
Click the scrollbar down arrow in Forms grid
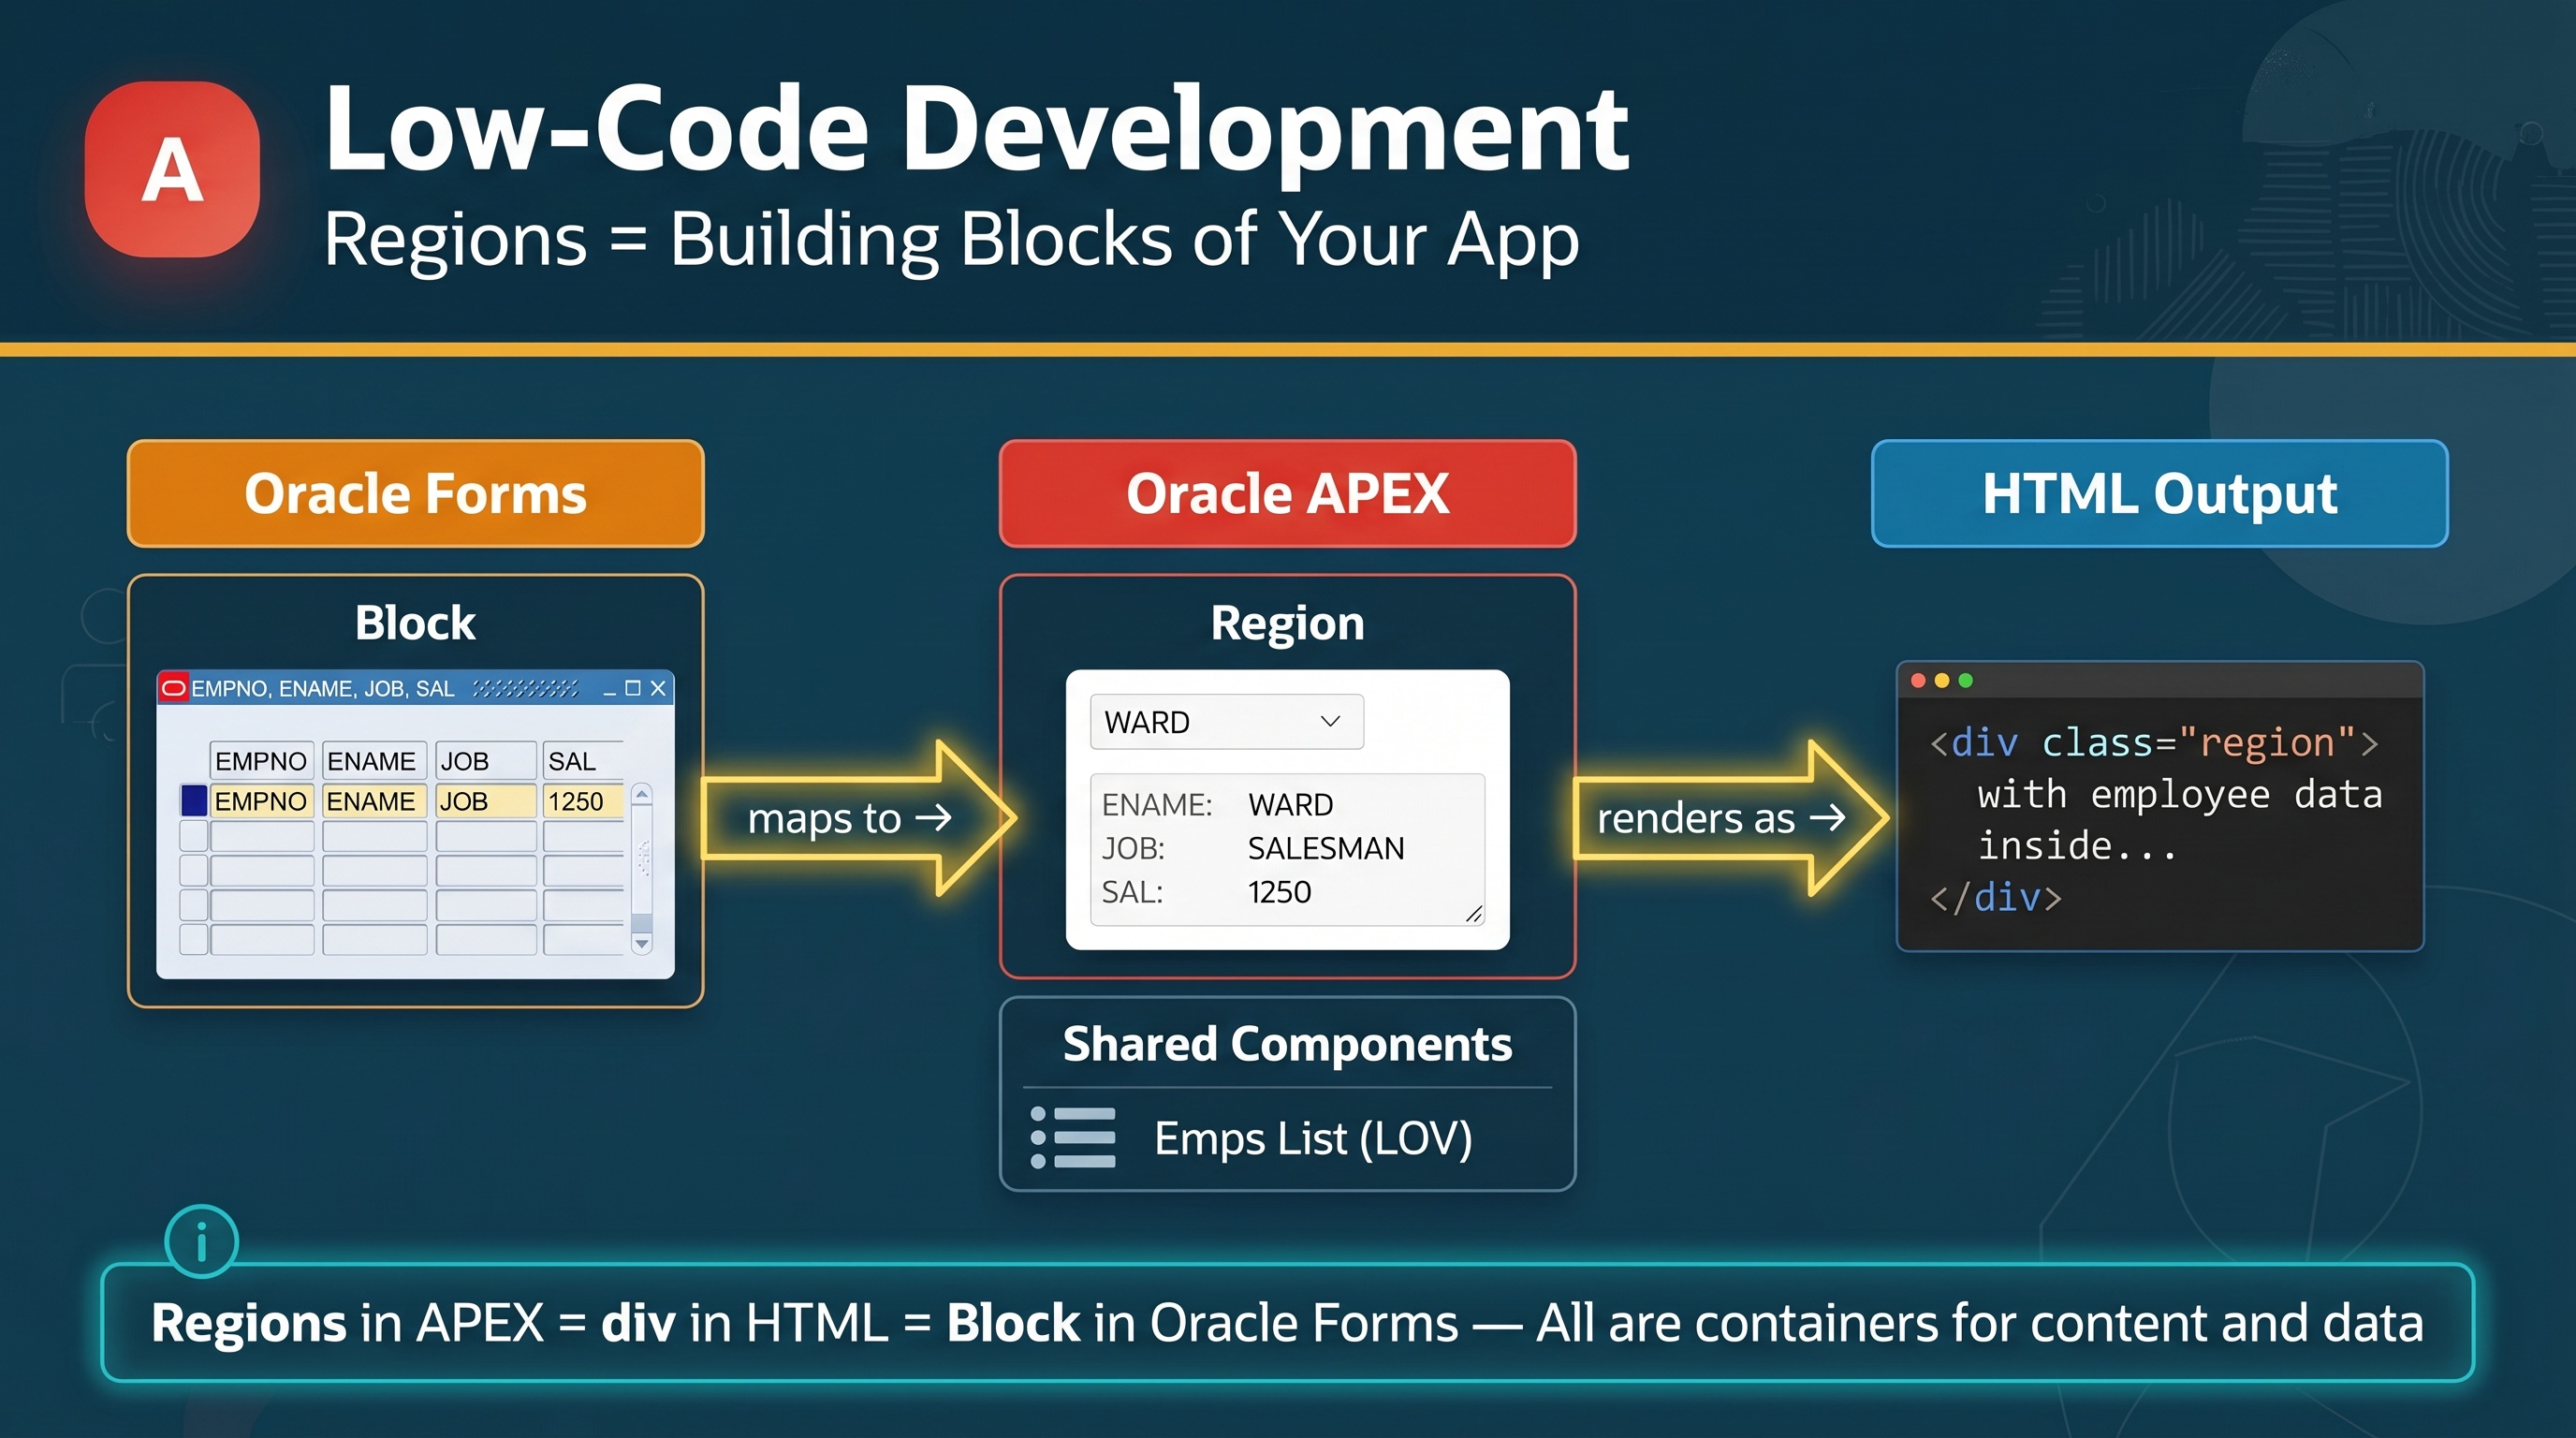pyautogui.click(x=642, y=943)
